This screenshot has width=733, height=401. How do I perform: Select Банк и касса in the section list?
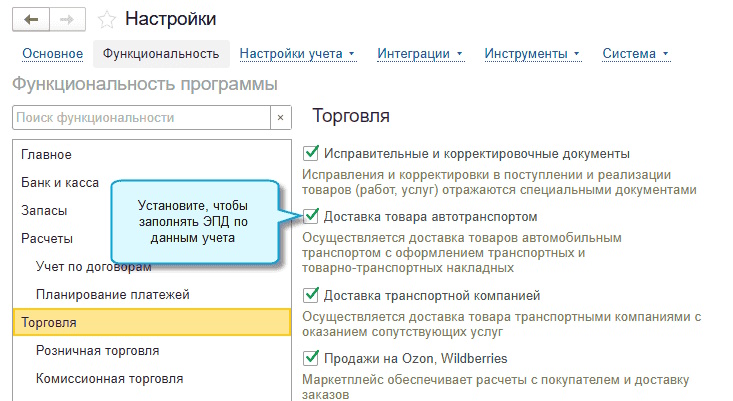[60, 183]
